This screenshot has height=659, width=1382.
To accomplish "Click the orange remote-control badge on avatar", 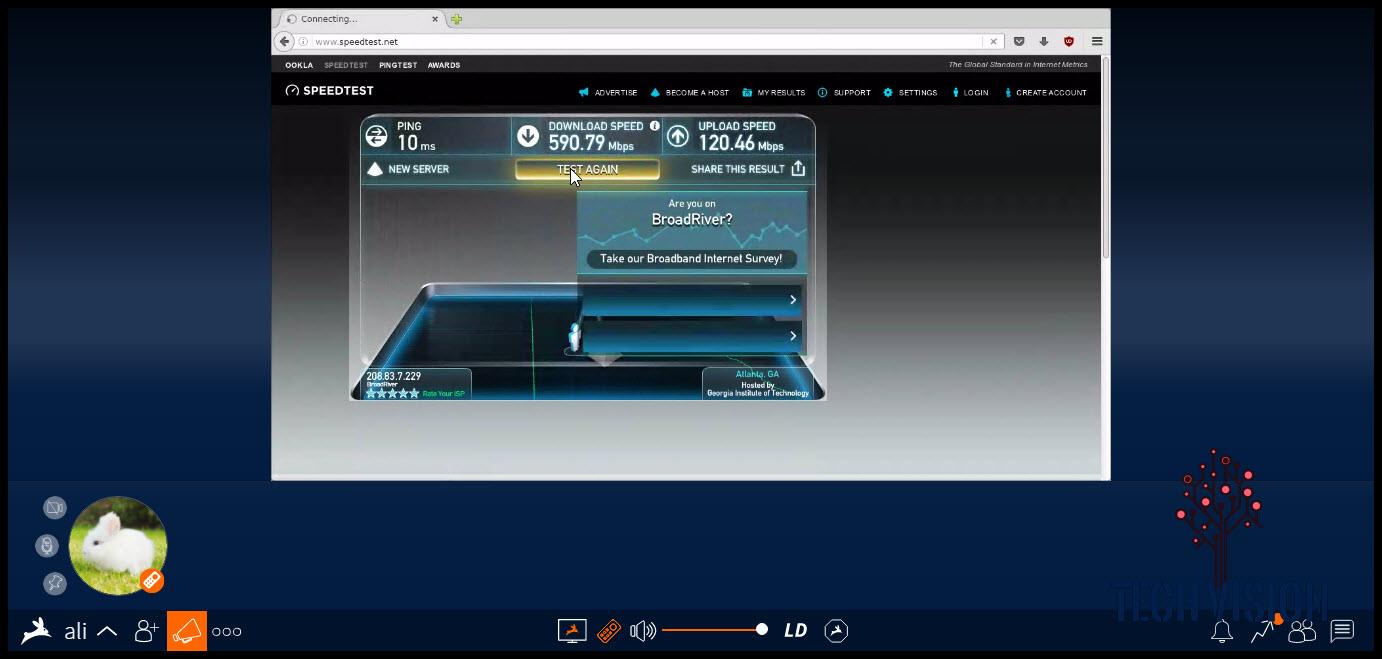I will 151,580.
